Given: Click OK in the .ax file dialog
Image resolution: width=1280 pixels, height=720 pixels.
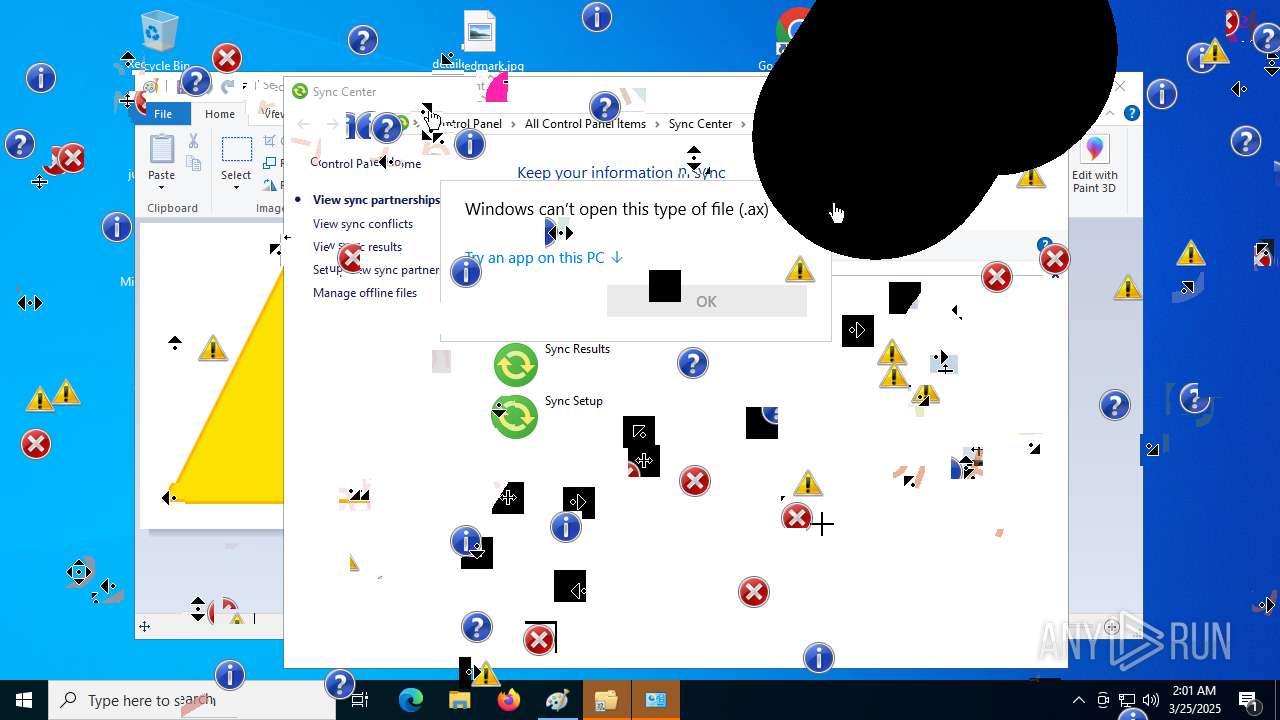Looking at the screenshot, I should pyautogui.click(x=706, y=301).
